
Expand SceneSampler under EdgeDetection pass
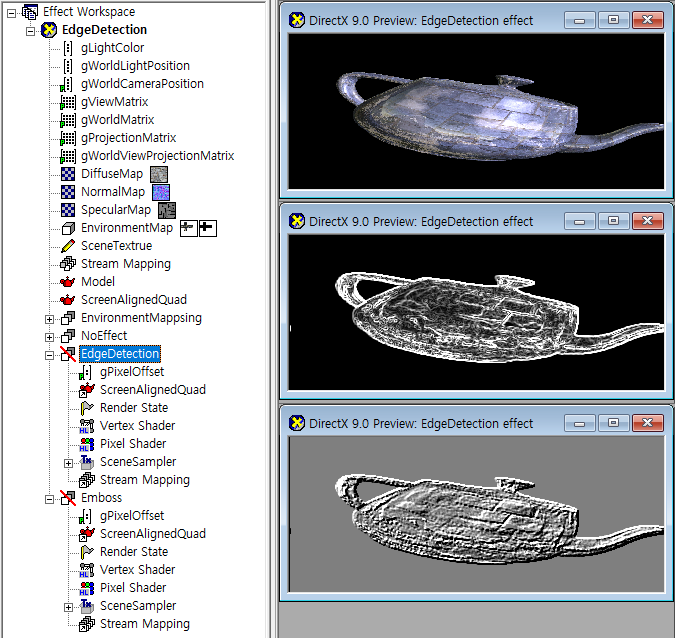(68, 464)
